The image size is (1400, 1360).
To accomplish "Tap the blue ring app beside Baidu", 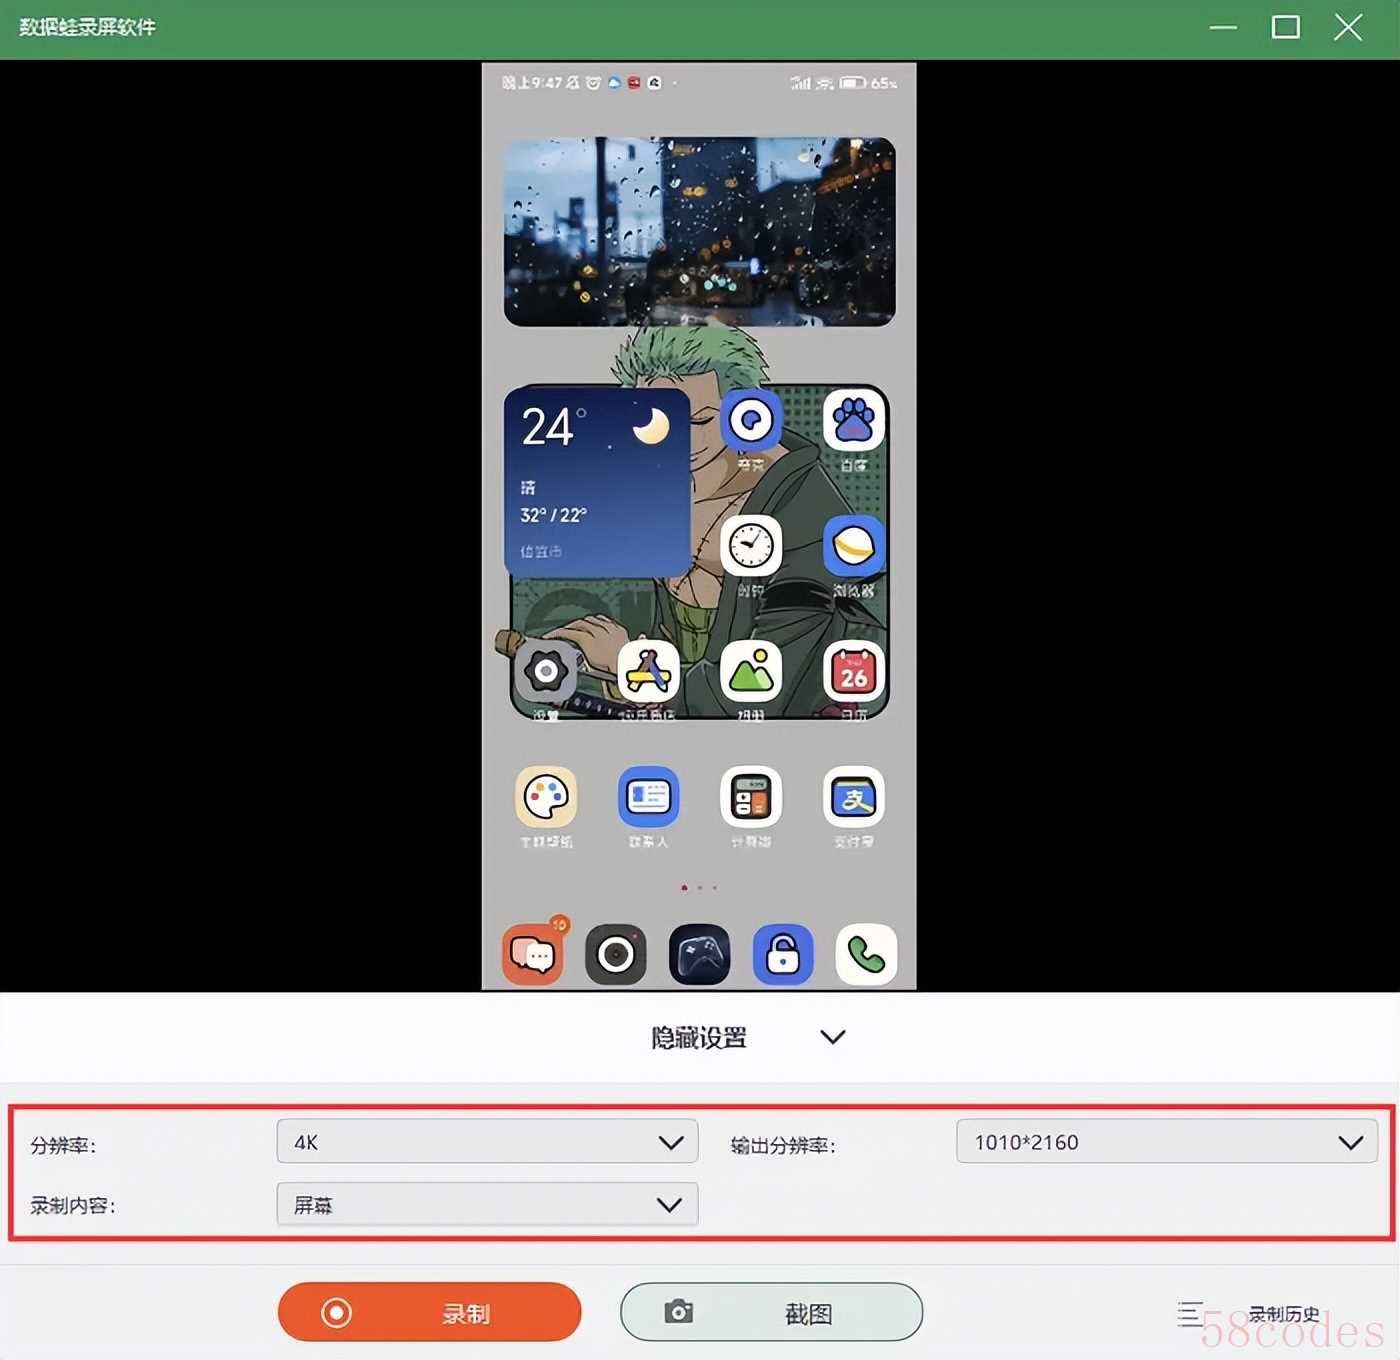I will click(751, 420).
